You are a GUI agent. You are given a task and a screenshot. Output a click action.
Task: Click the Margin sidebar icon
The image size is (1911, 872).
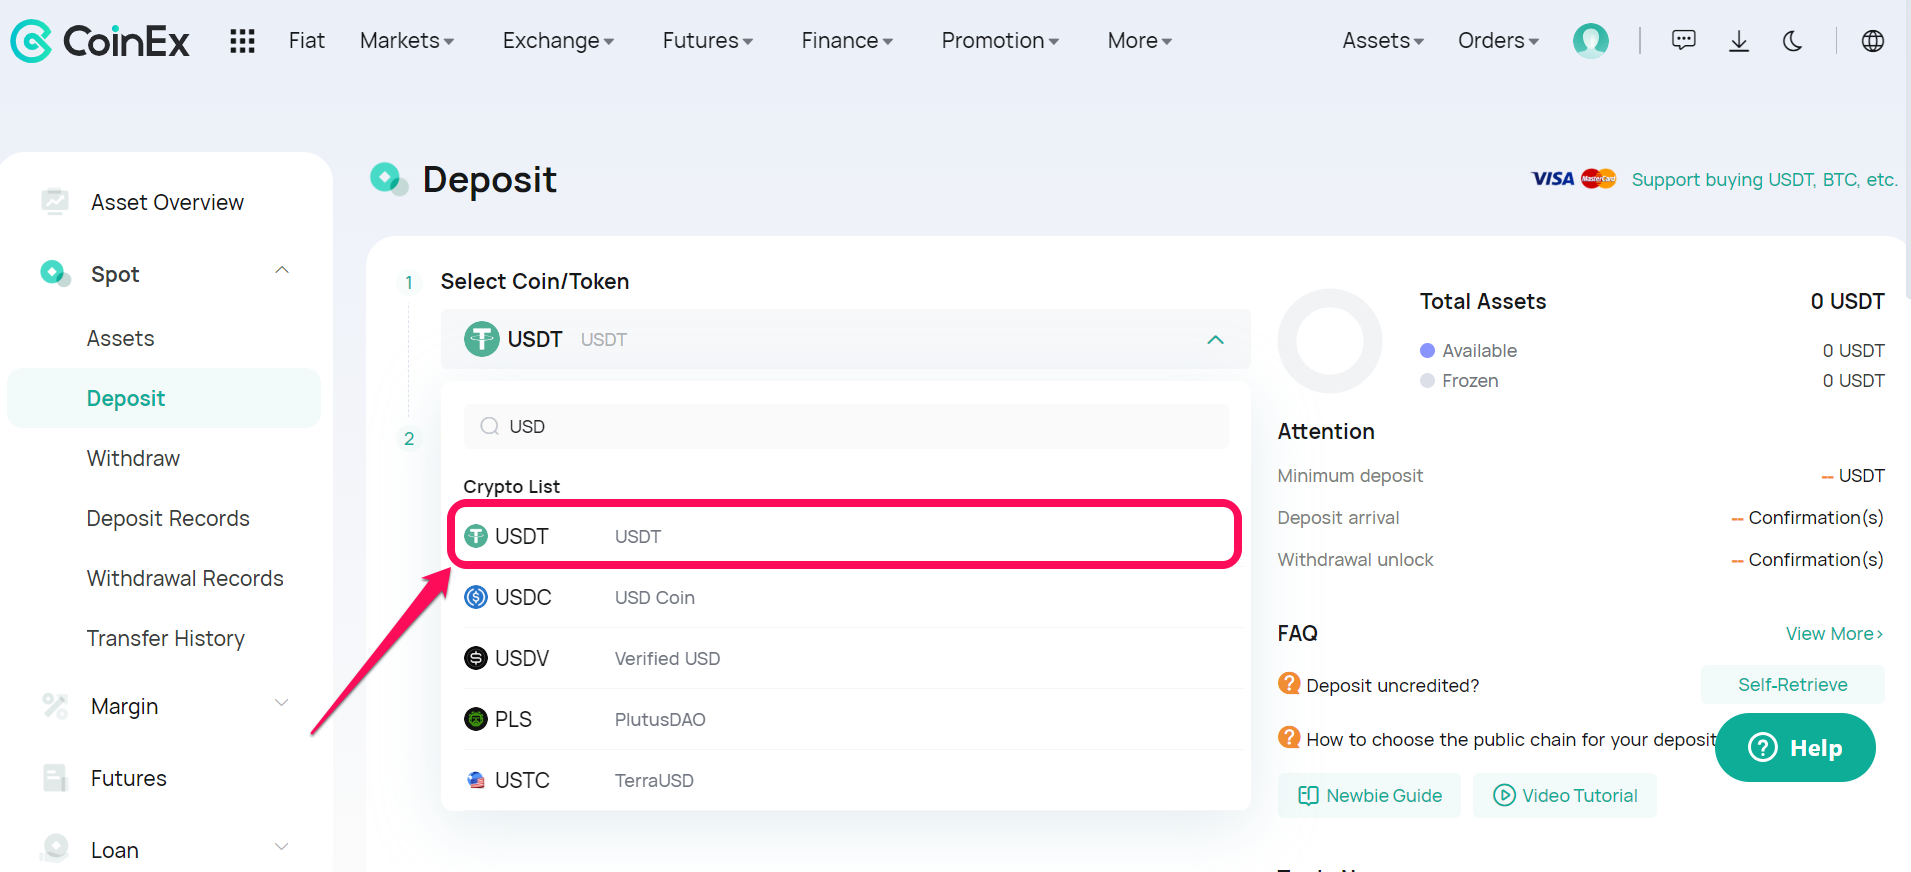coord(55,706)
